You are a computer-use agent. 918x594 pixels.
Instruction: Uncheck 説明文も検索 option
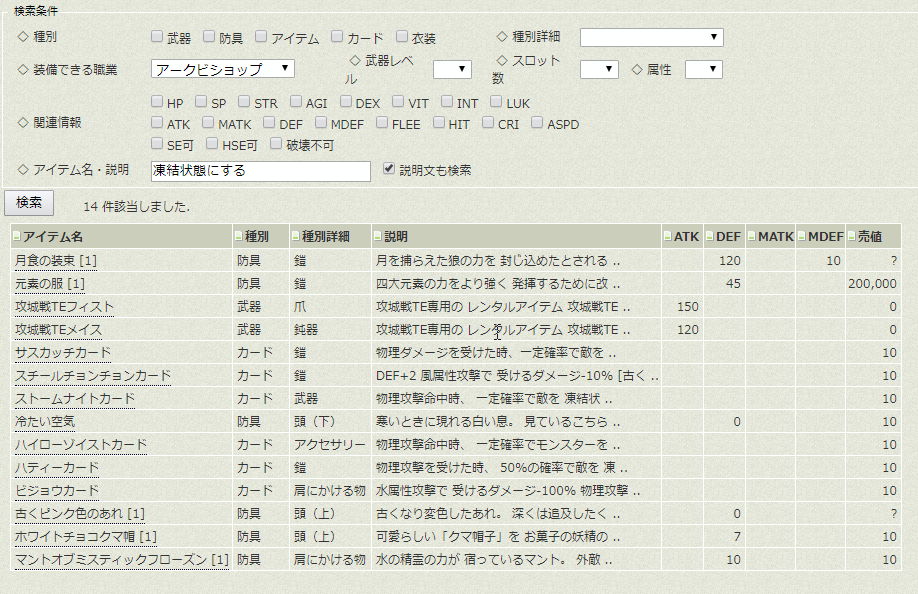pos(389,169)
